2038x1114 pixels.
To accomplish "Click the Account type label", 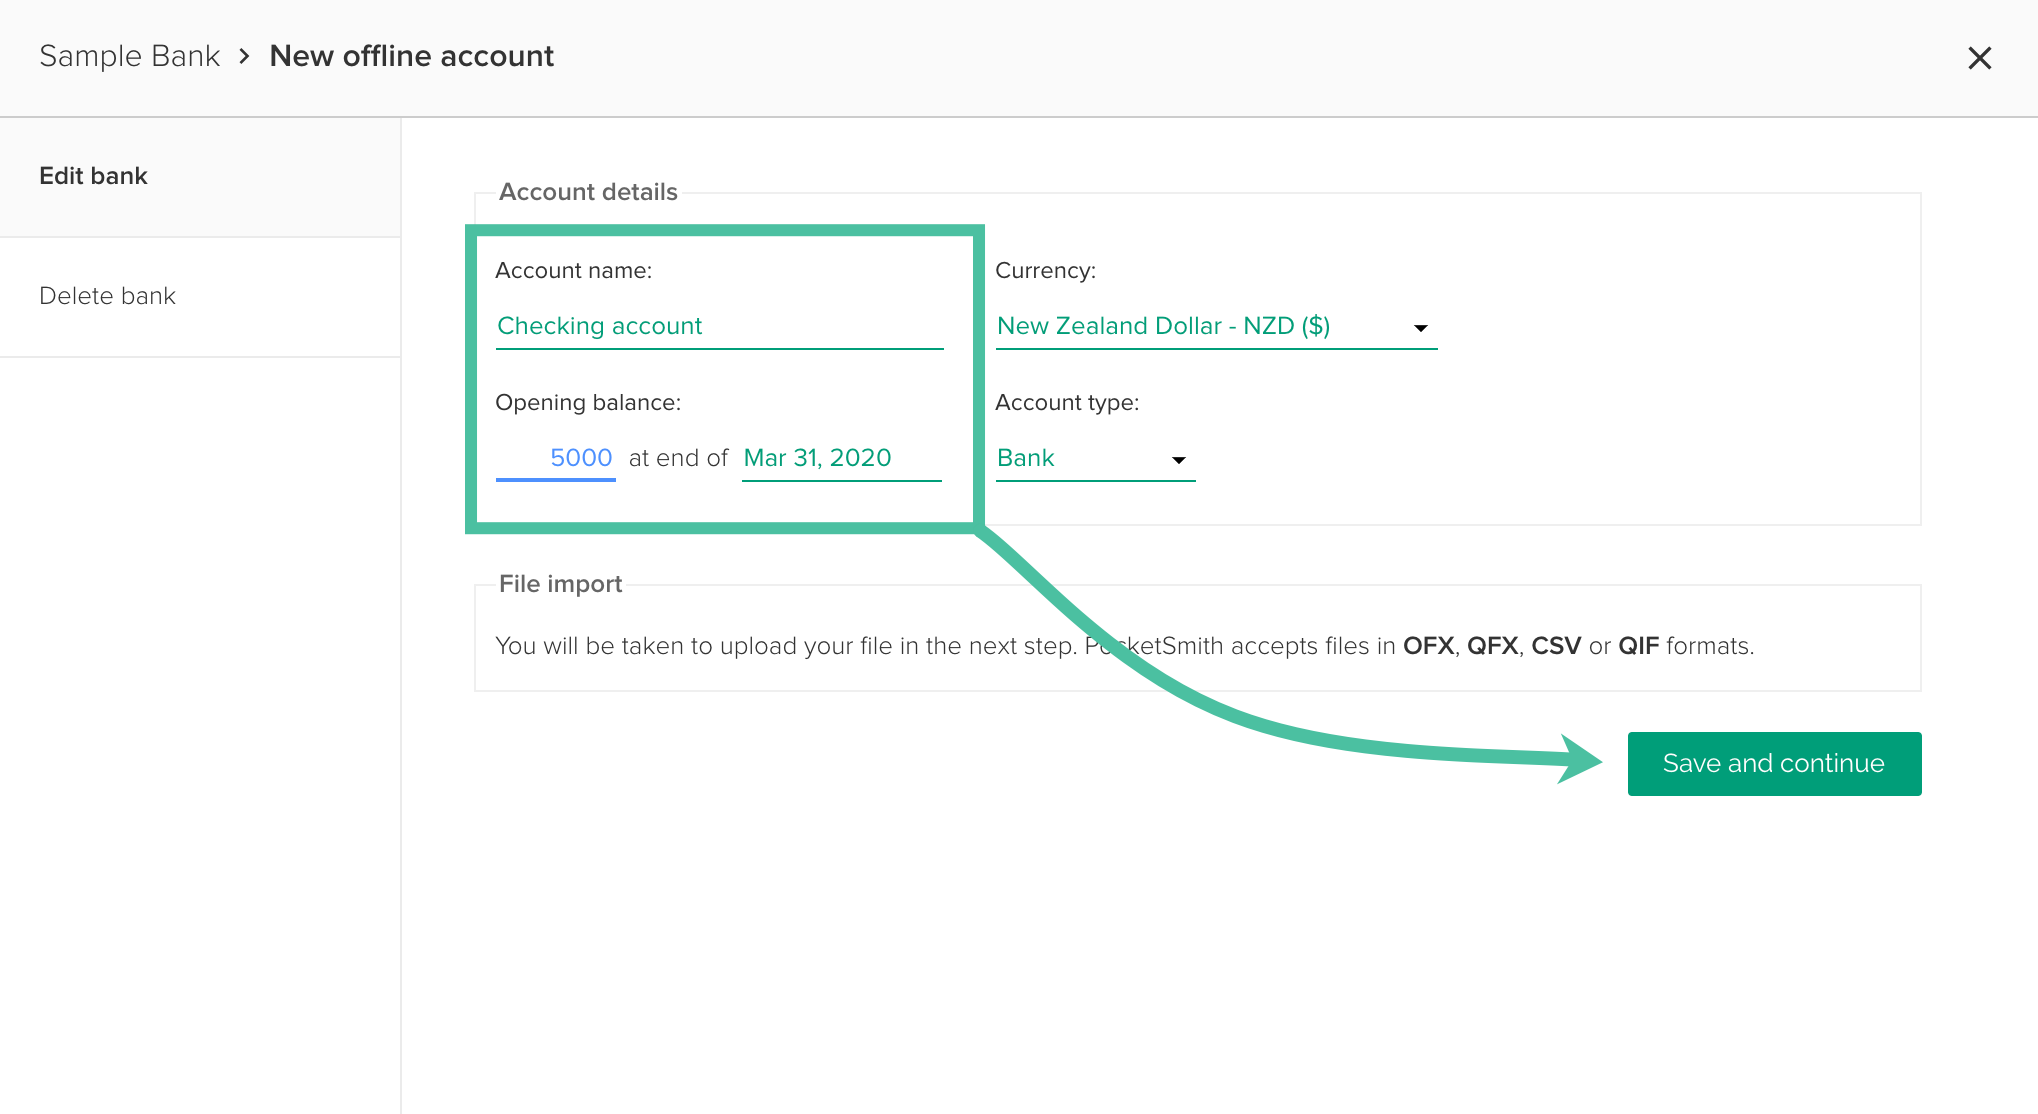I will 1067,403.
